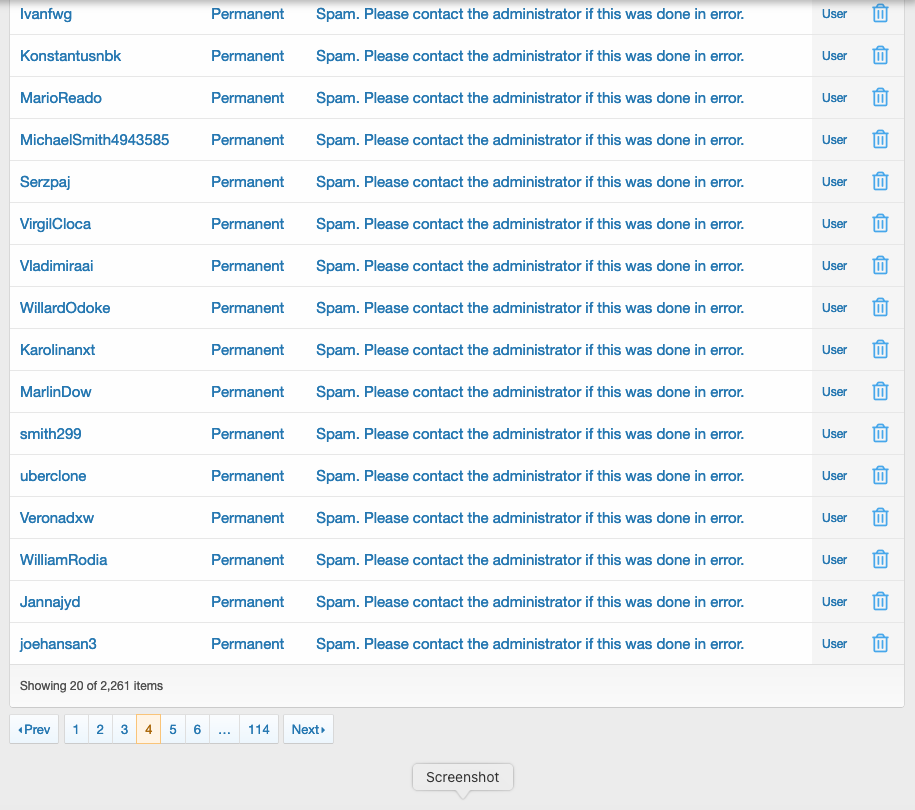
Task: Jump to page 1 of results
Action: coord(76,730)
